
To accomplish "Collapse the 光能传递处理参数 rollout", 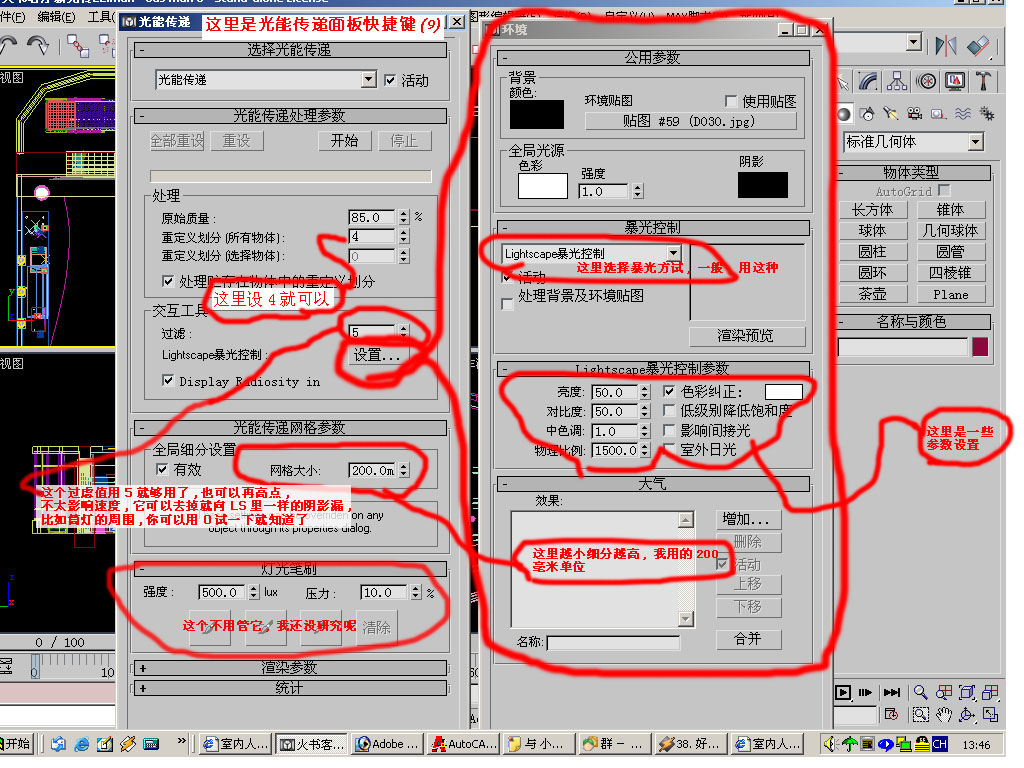I will [x=289, y=116].
